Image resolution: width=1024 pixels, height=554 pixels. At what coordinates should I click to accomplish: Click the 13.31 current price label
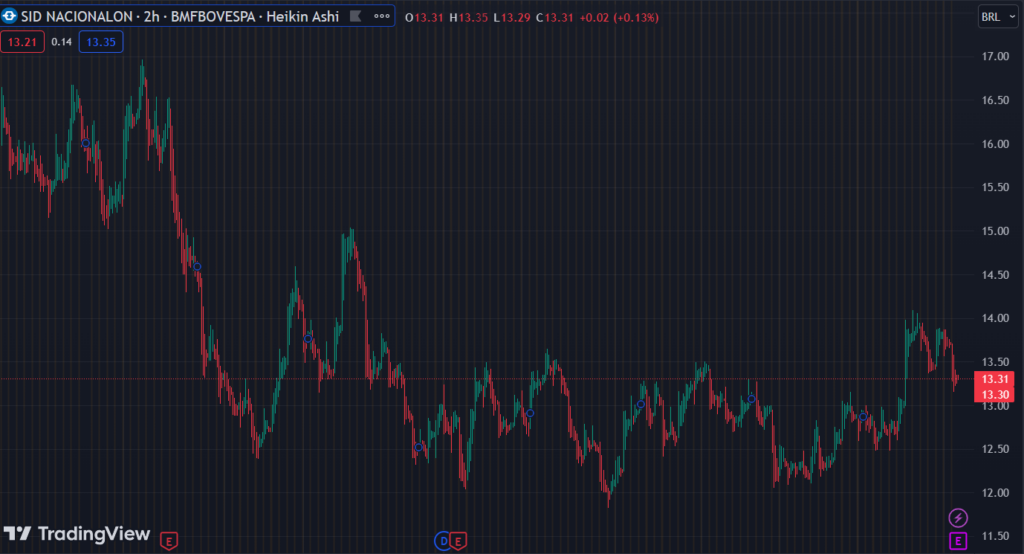click(994, 379)
